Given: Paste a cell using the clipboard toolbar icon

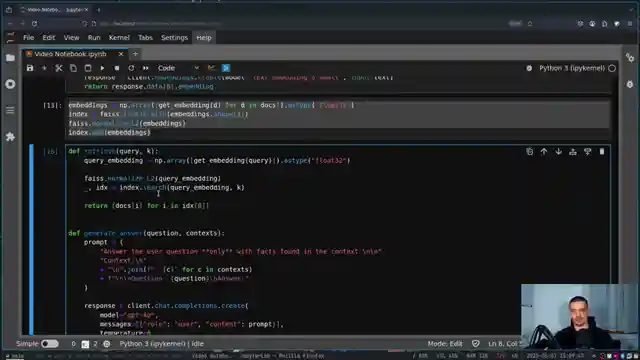Looking at the screenshot, I should (88, 68).
